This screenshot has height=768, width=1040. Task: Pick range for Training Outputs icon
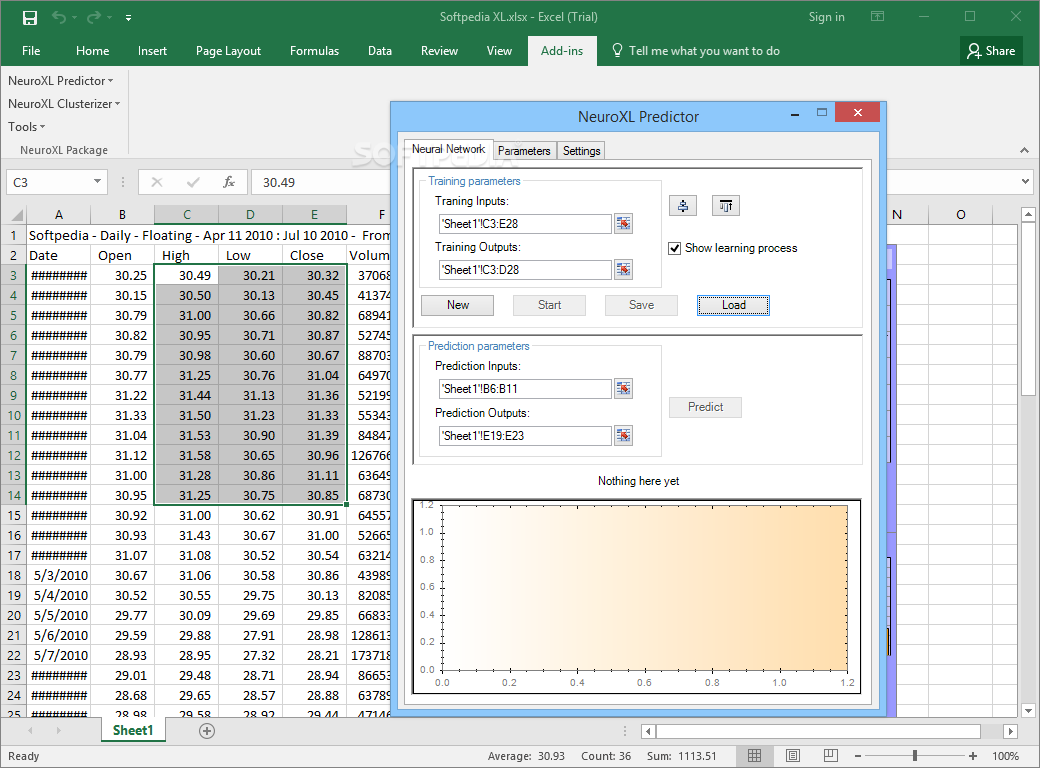623,269
